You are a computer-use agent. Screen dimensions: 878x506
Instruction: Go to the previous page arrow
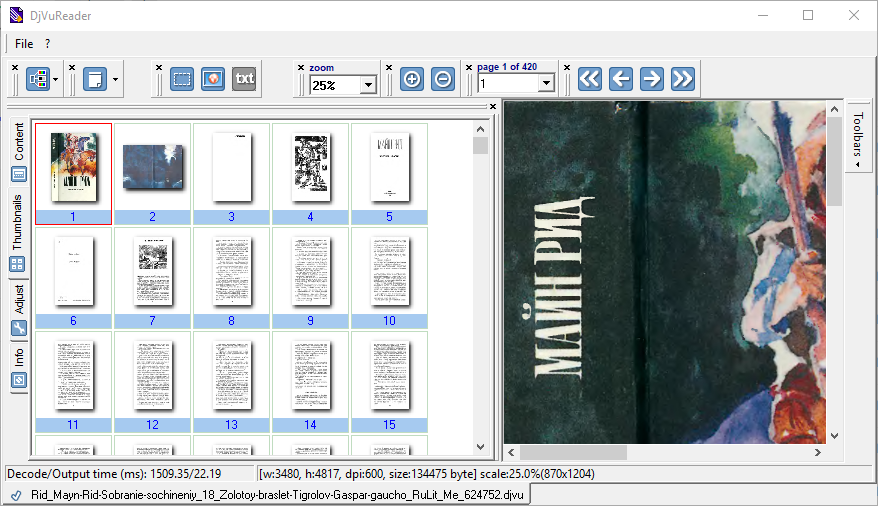[621, 79]
